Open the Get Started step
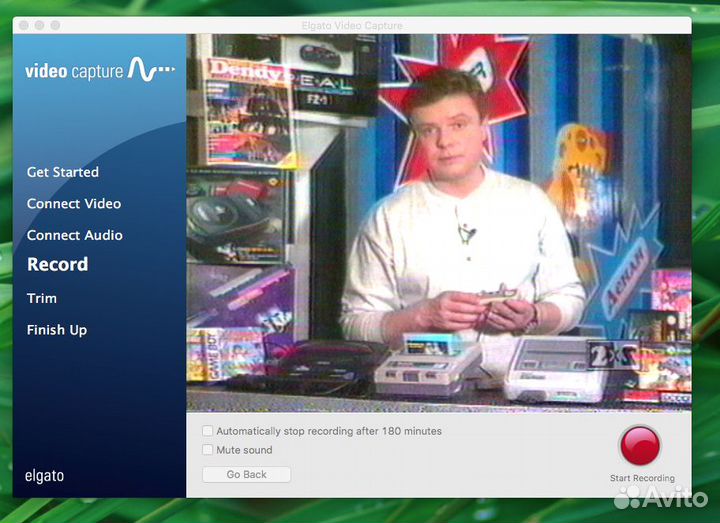 (62, 172)
